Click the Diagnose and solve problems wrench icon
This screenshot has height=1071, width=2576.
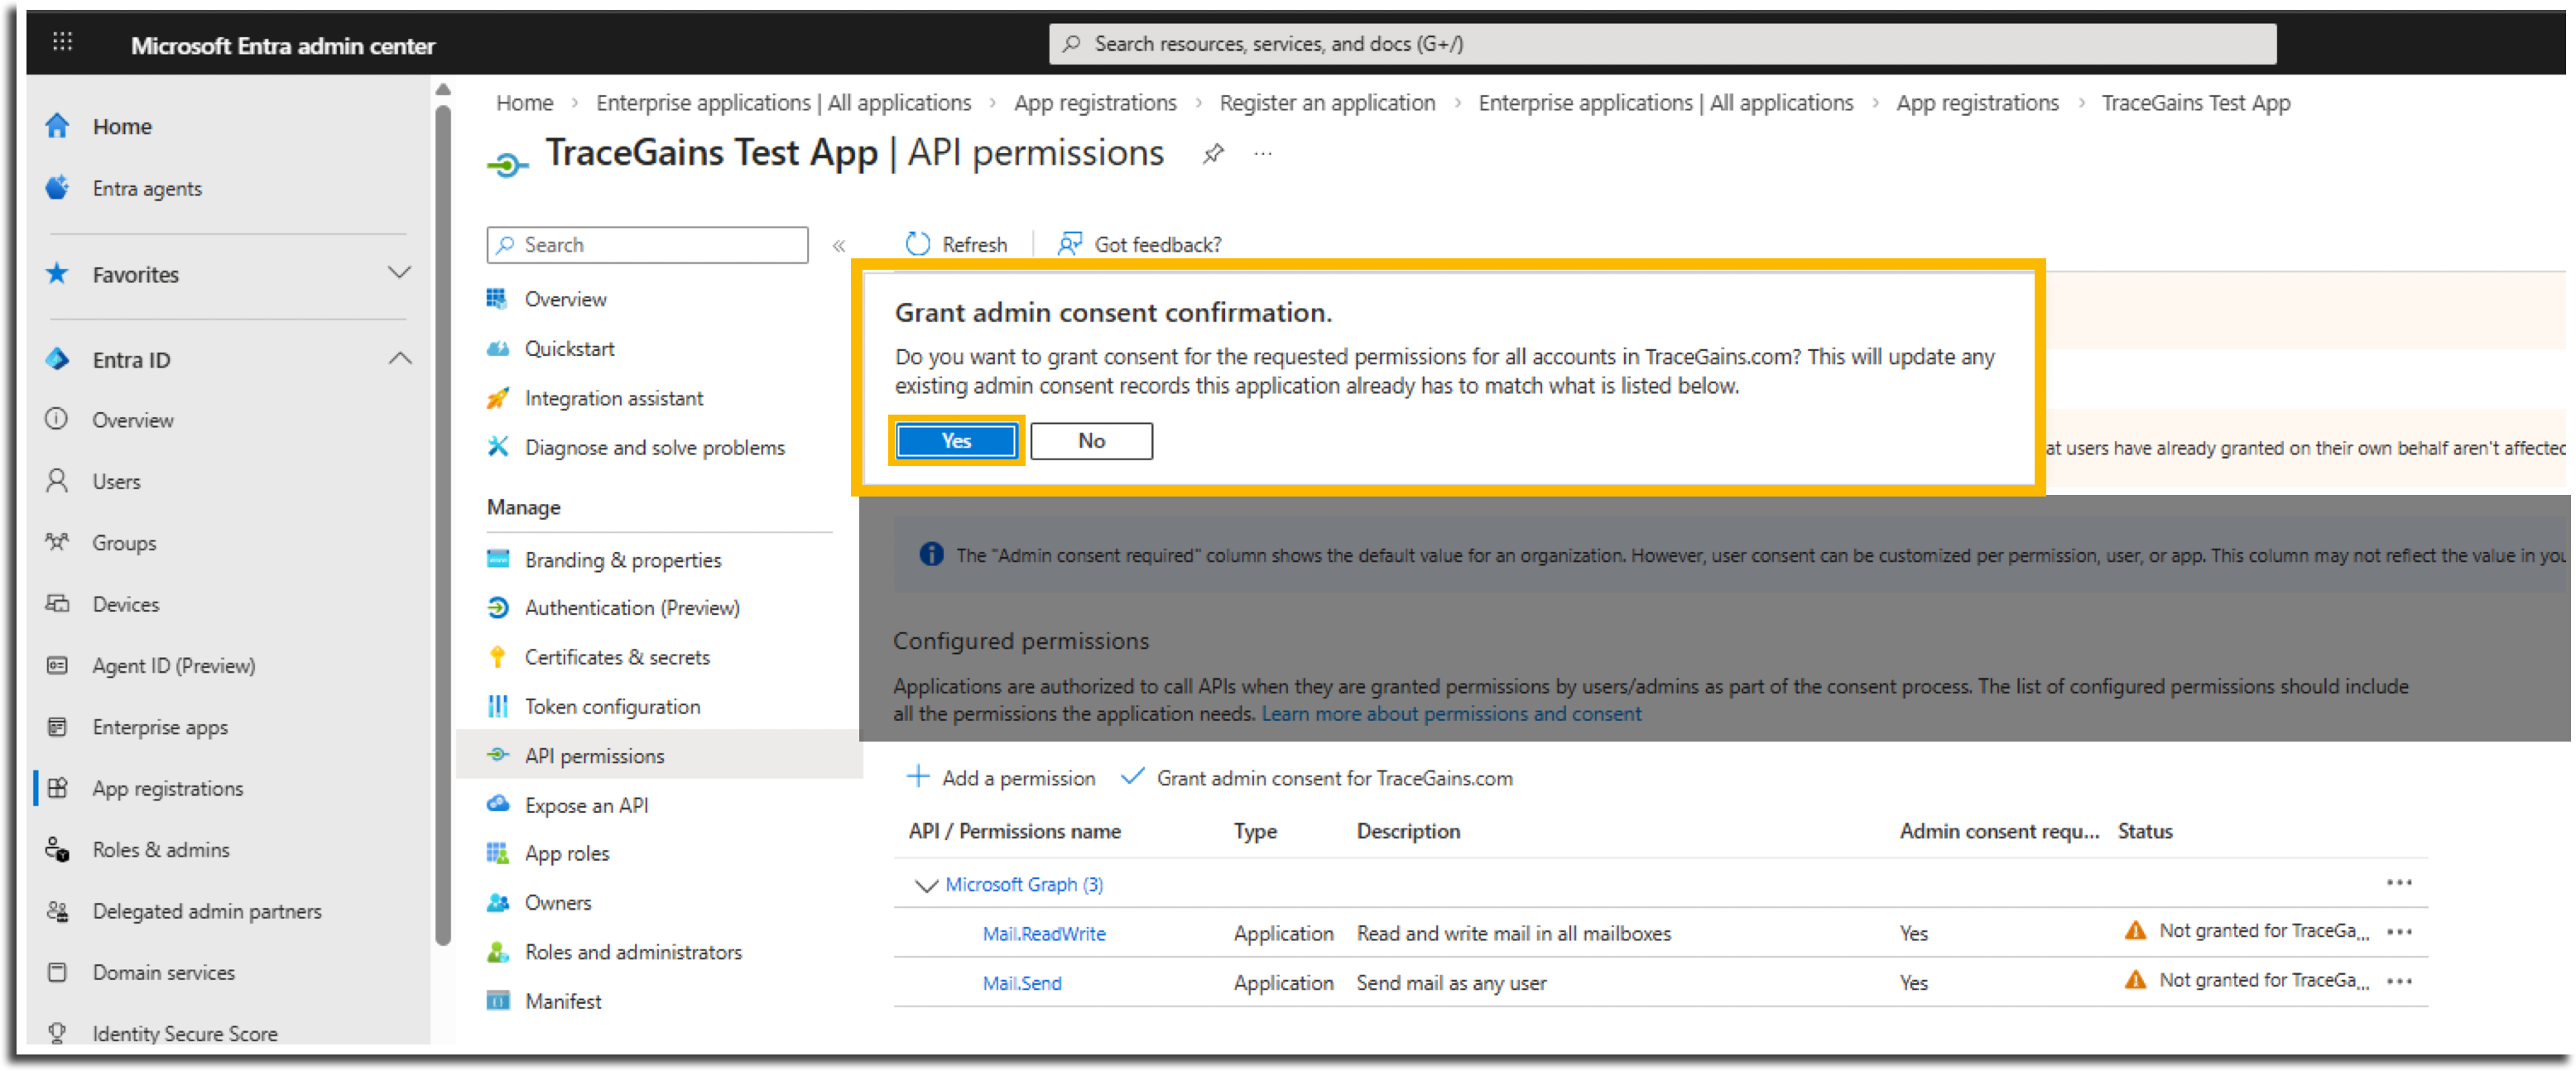(x=498, y=447)
